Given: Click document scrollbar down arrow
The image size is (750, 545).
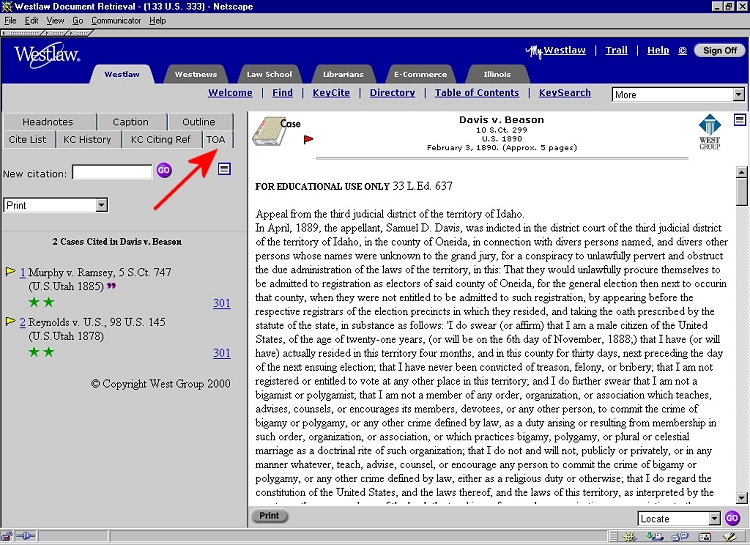Looking at the screenshot, I should click(x=741, y=498).
